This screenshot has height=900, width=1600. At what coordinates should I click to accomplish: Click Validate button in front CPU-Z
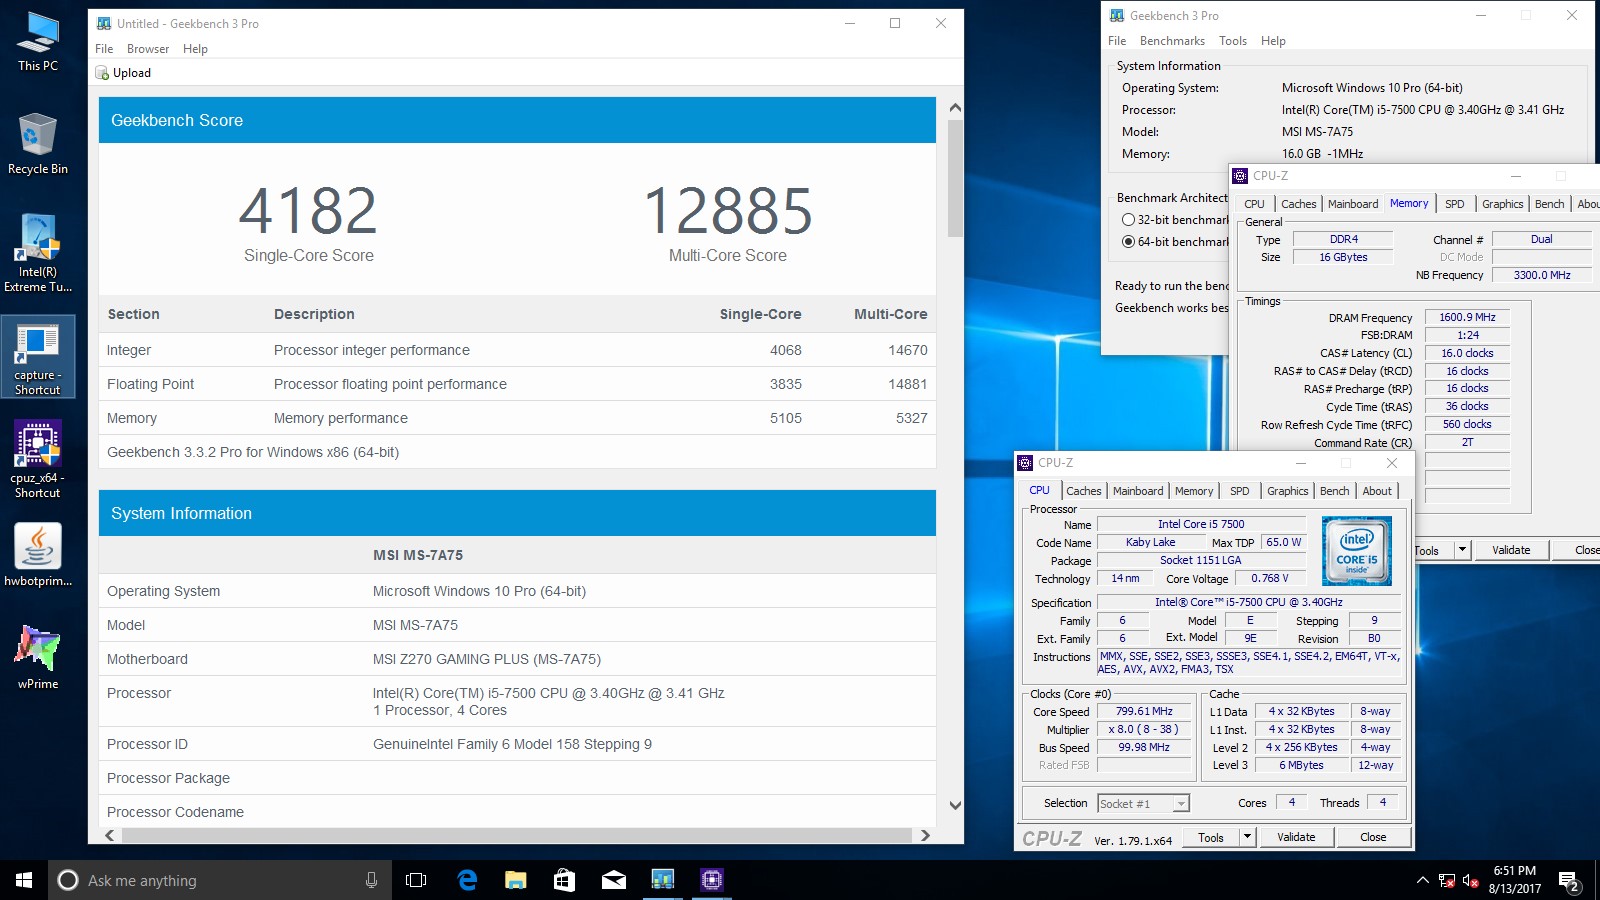[1296, 837]
